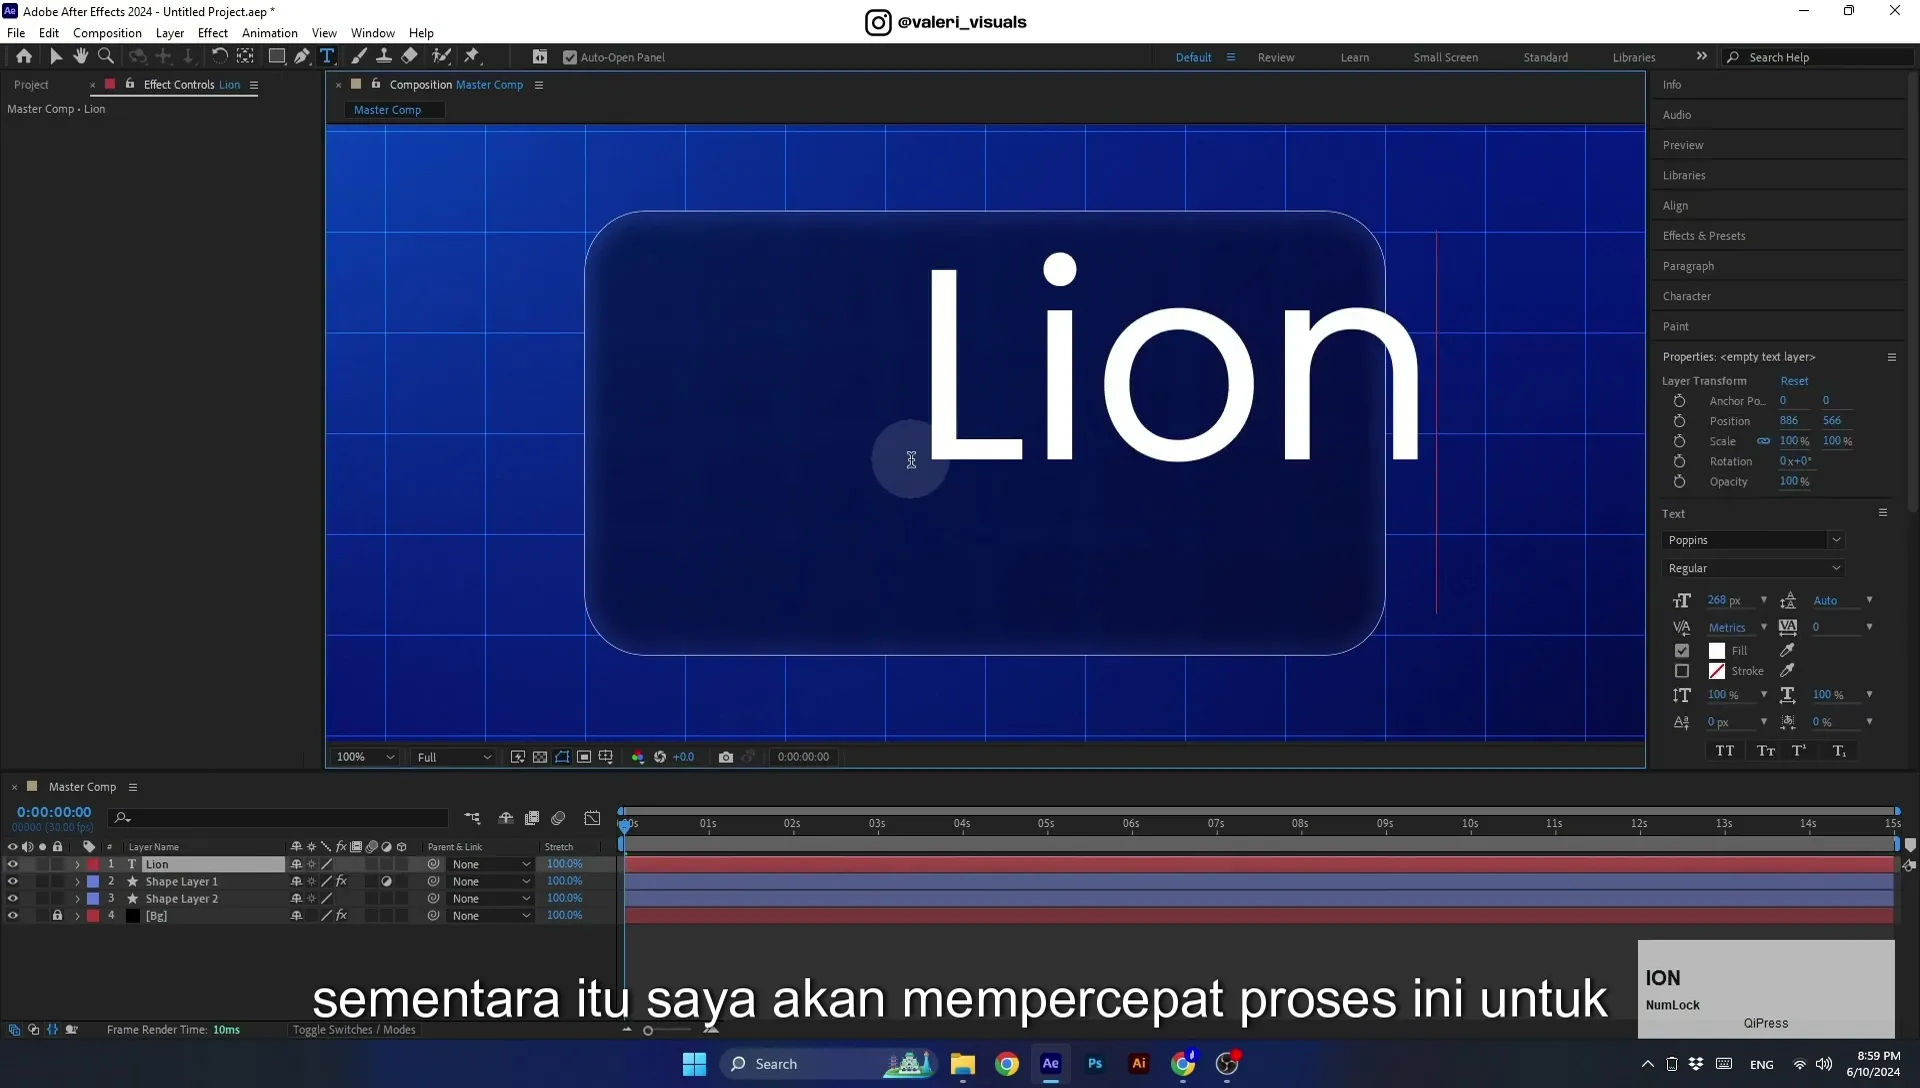Open the Character panel
This screenshot has height=1088, width=1920.
1687,297
